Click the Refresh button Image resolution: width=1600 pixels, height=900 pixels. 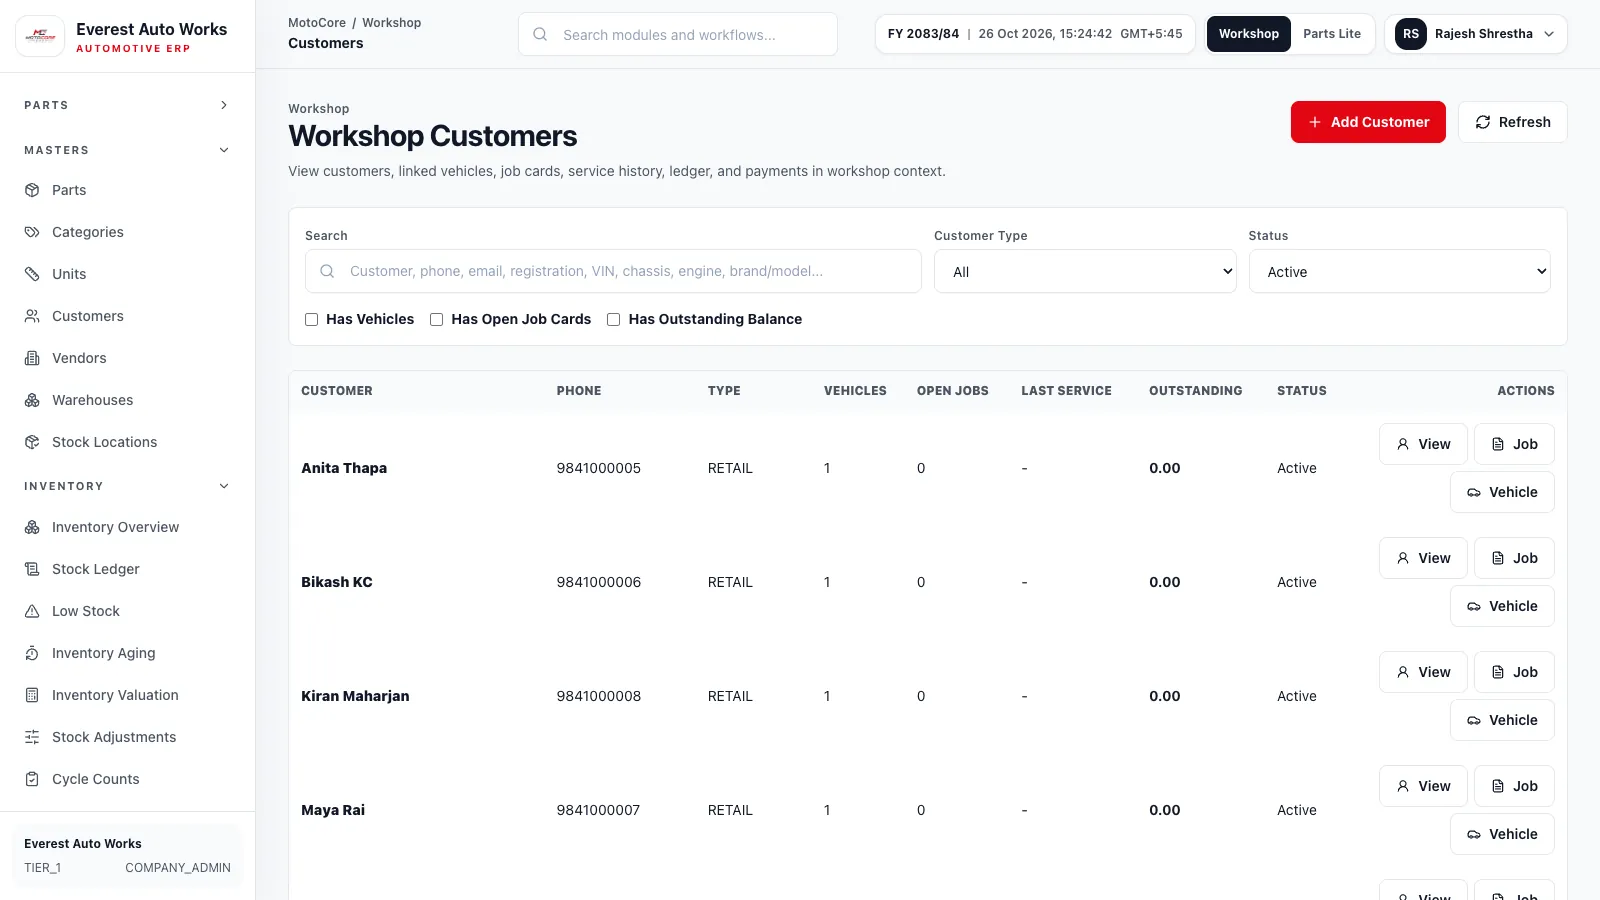[x=1512, y=122]
